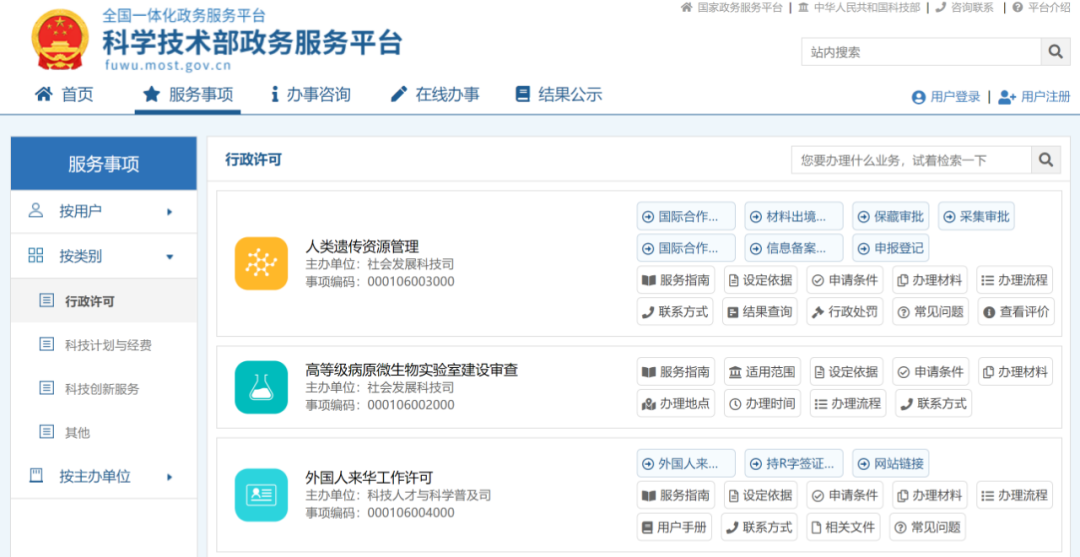Click the orange molecule icon for 人类遗传资源管理
This screenshot has width=1080, height=557.
coord(261,264)
